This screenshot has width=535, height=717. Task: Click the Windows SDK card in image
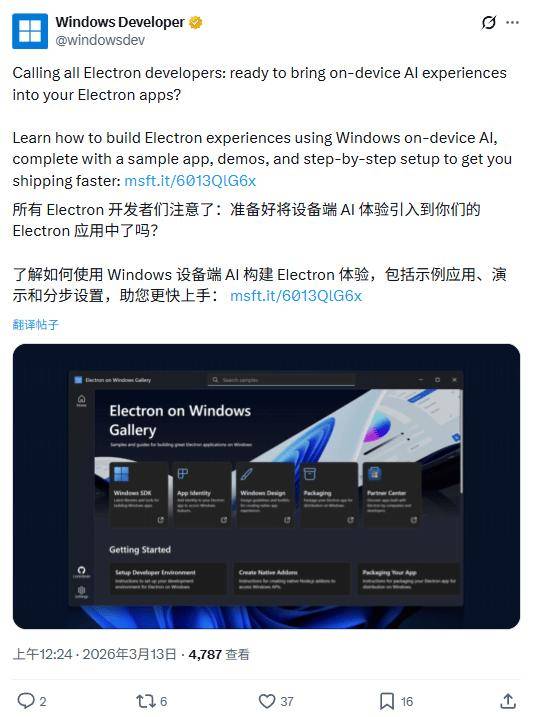click(138, 495)
